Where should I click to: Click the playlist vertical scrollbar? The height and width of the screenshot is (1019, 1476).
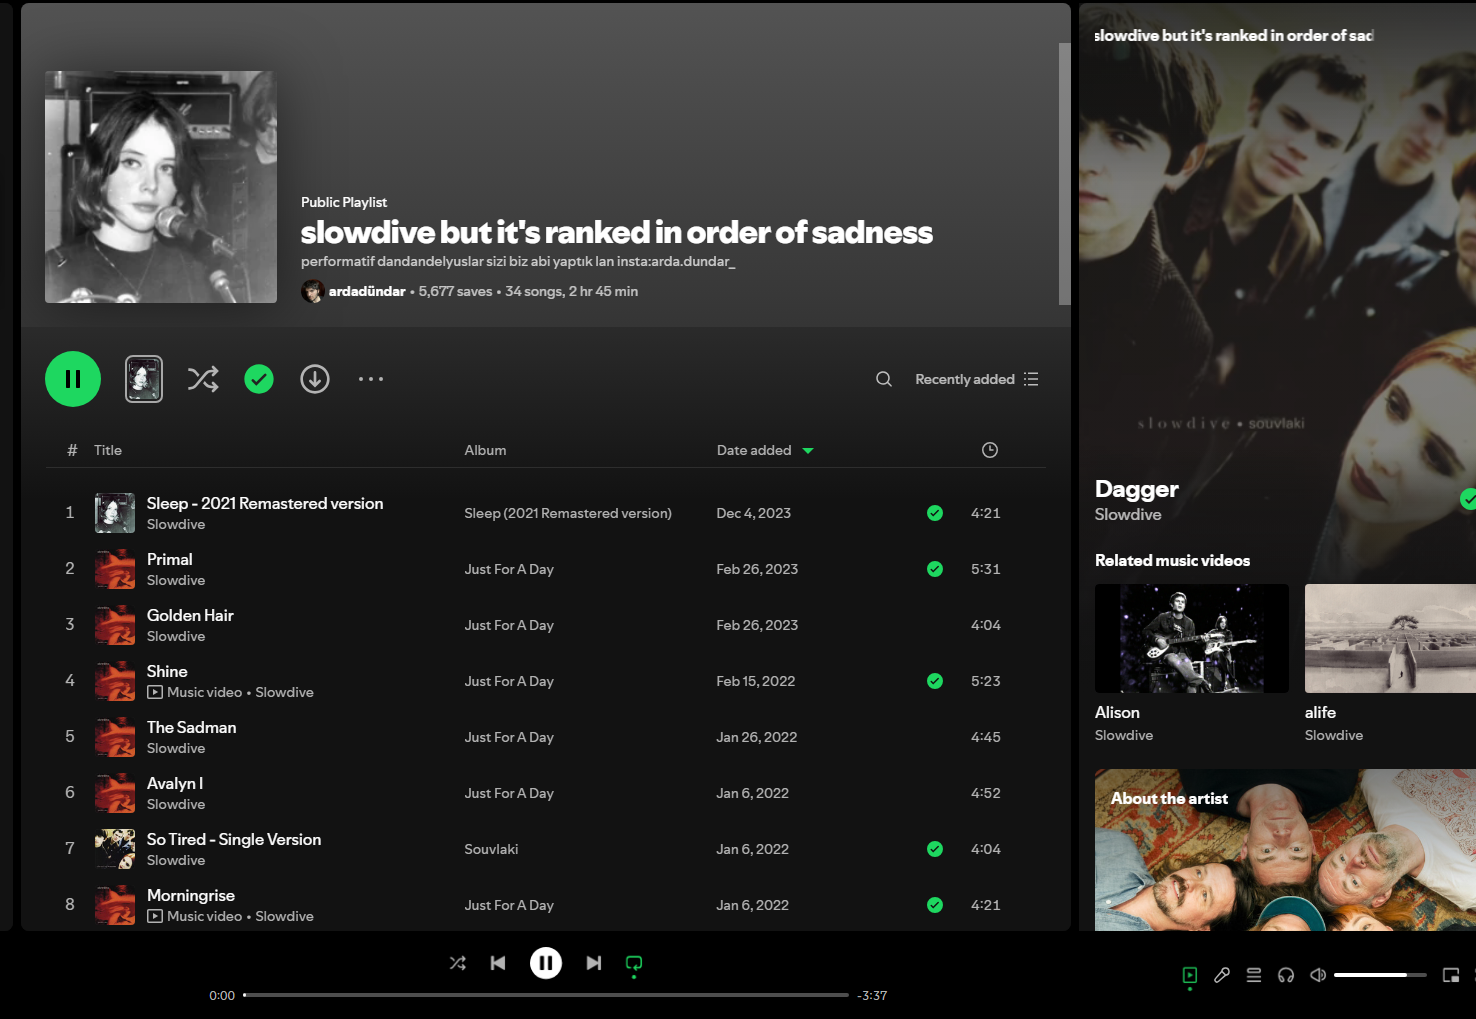pos(1065,174)
